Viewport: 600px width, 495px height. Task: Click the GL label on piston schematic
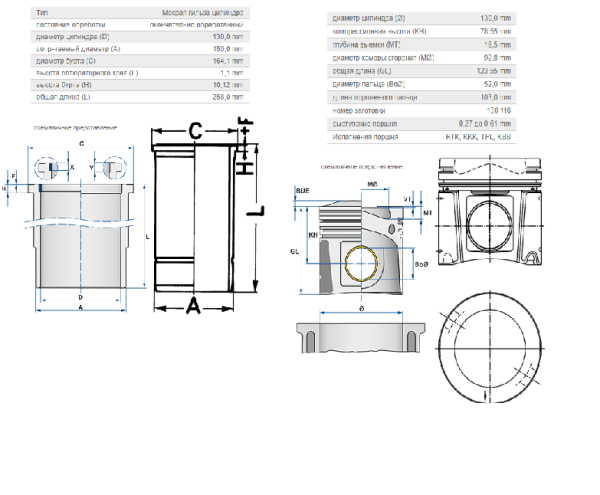coord(294,251)
